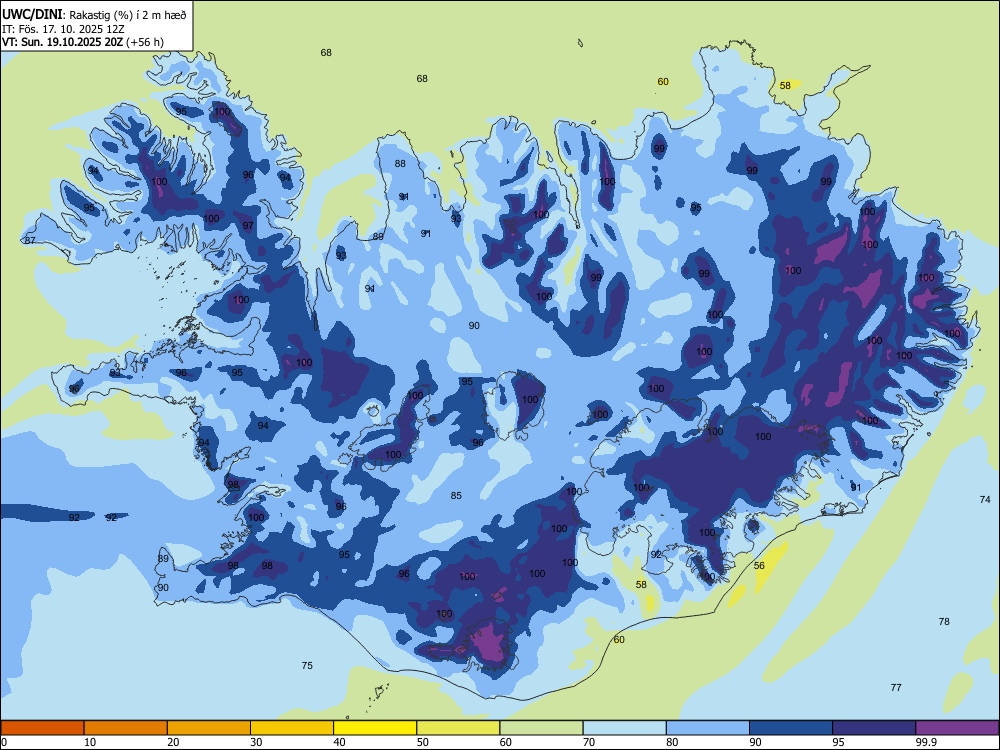Click the legend tick label '80'

coord(672,742)
